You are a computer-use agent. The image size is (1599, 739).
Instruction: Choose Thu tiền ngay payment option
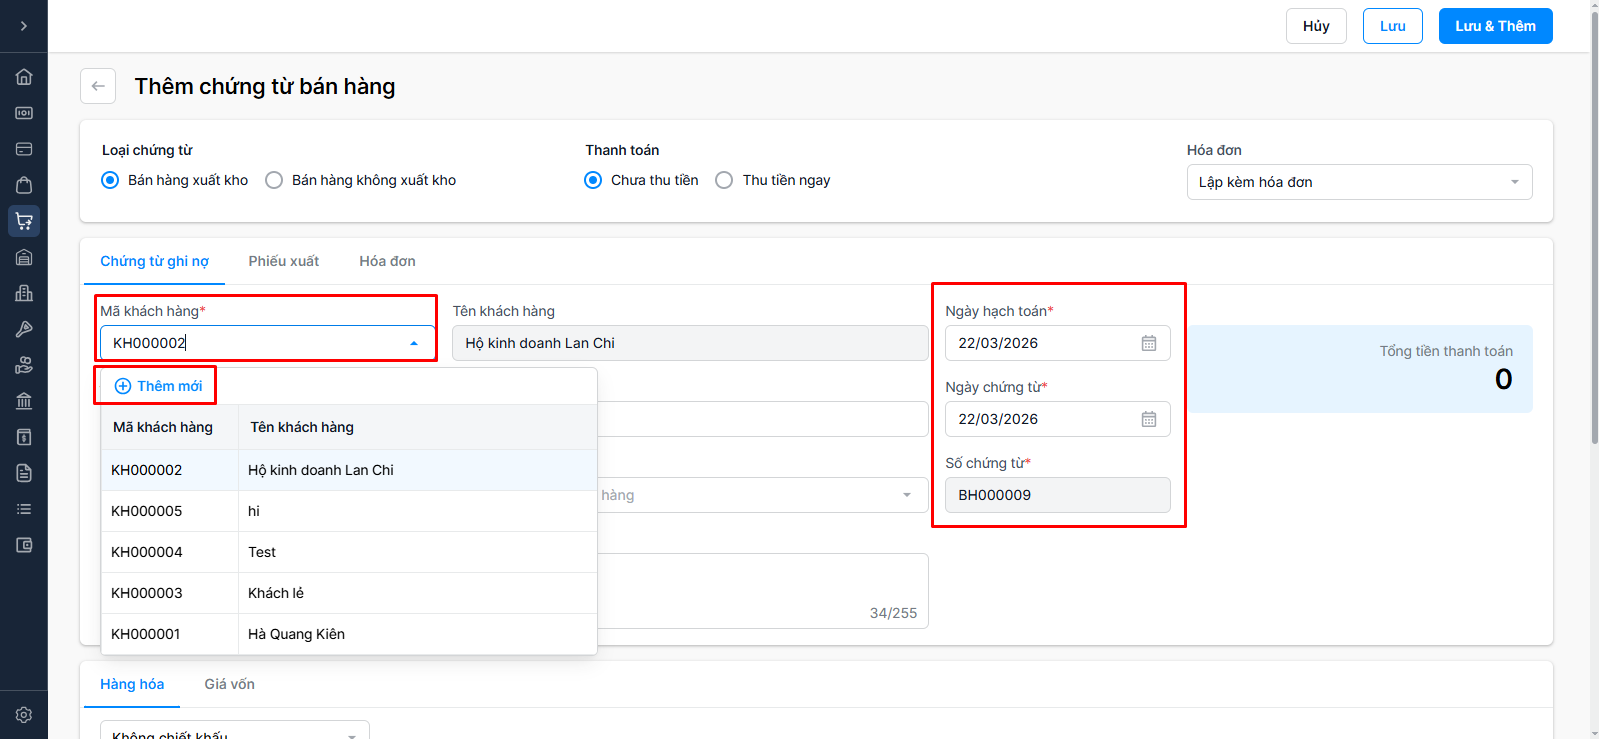pos(724,180)
